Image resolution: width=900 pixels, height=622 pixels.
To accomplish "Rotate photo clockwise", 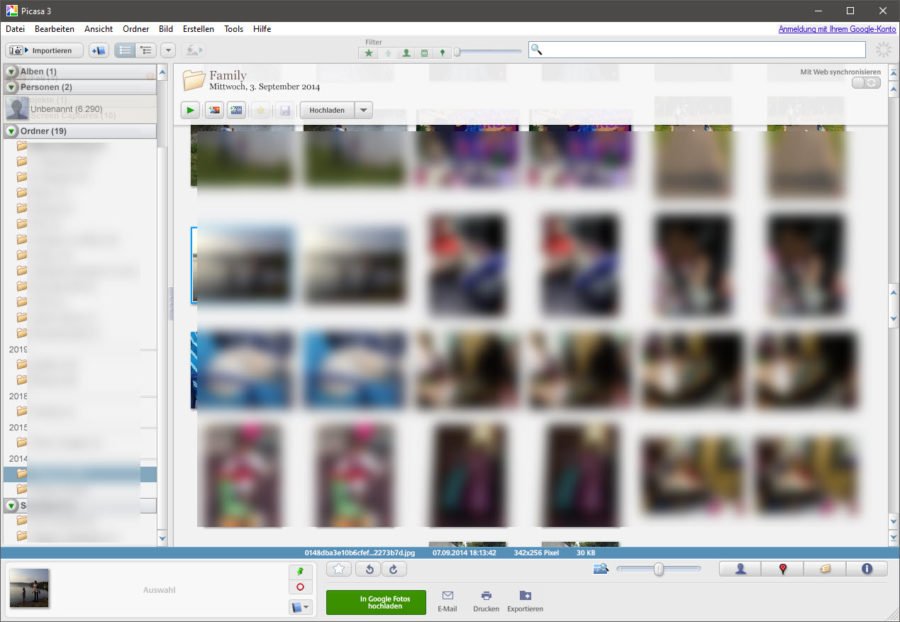I will point(394,569).
